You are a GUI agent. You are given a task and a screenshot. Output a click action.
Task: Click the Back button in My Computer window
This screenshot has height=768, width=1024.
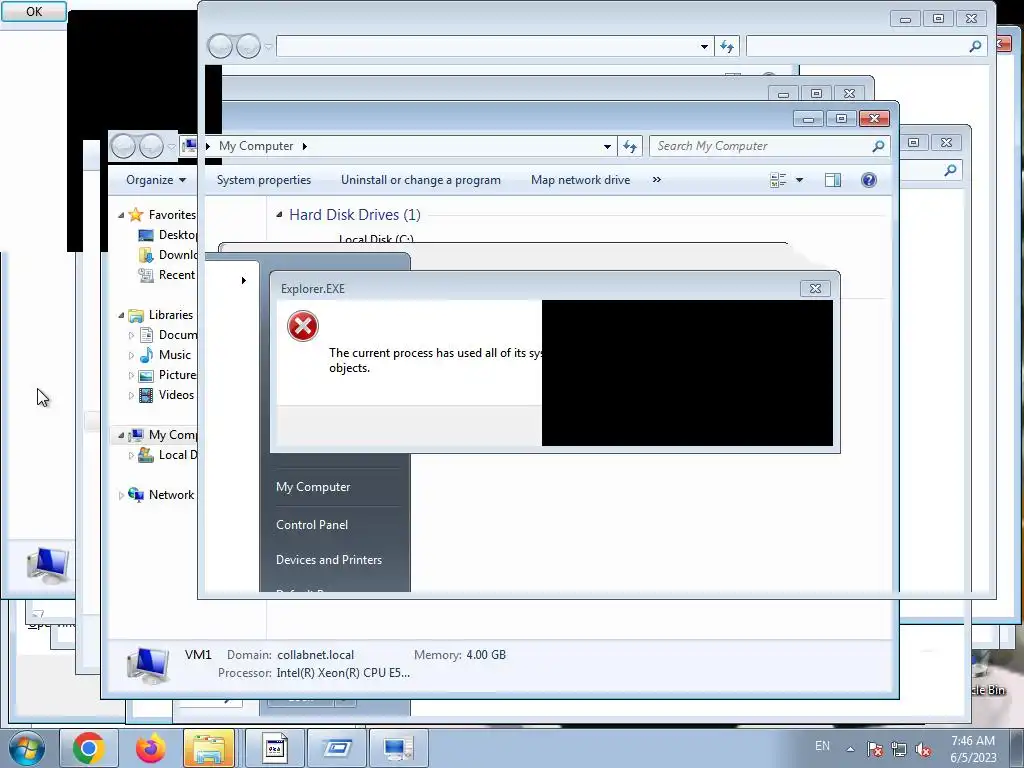(x=123, y=146)
